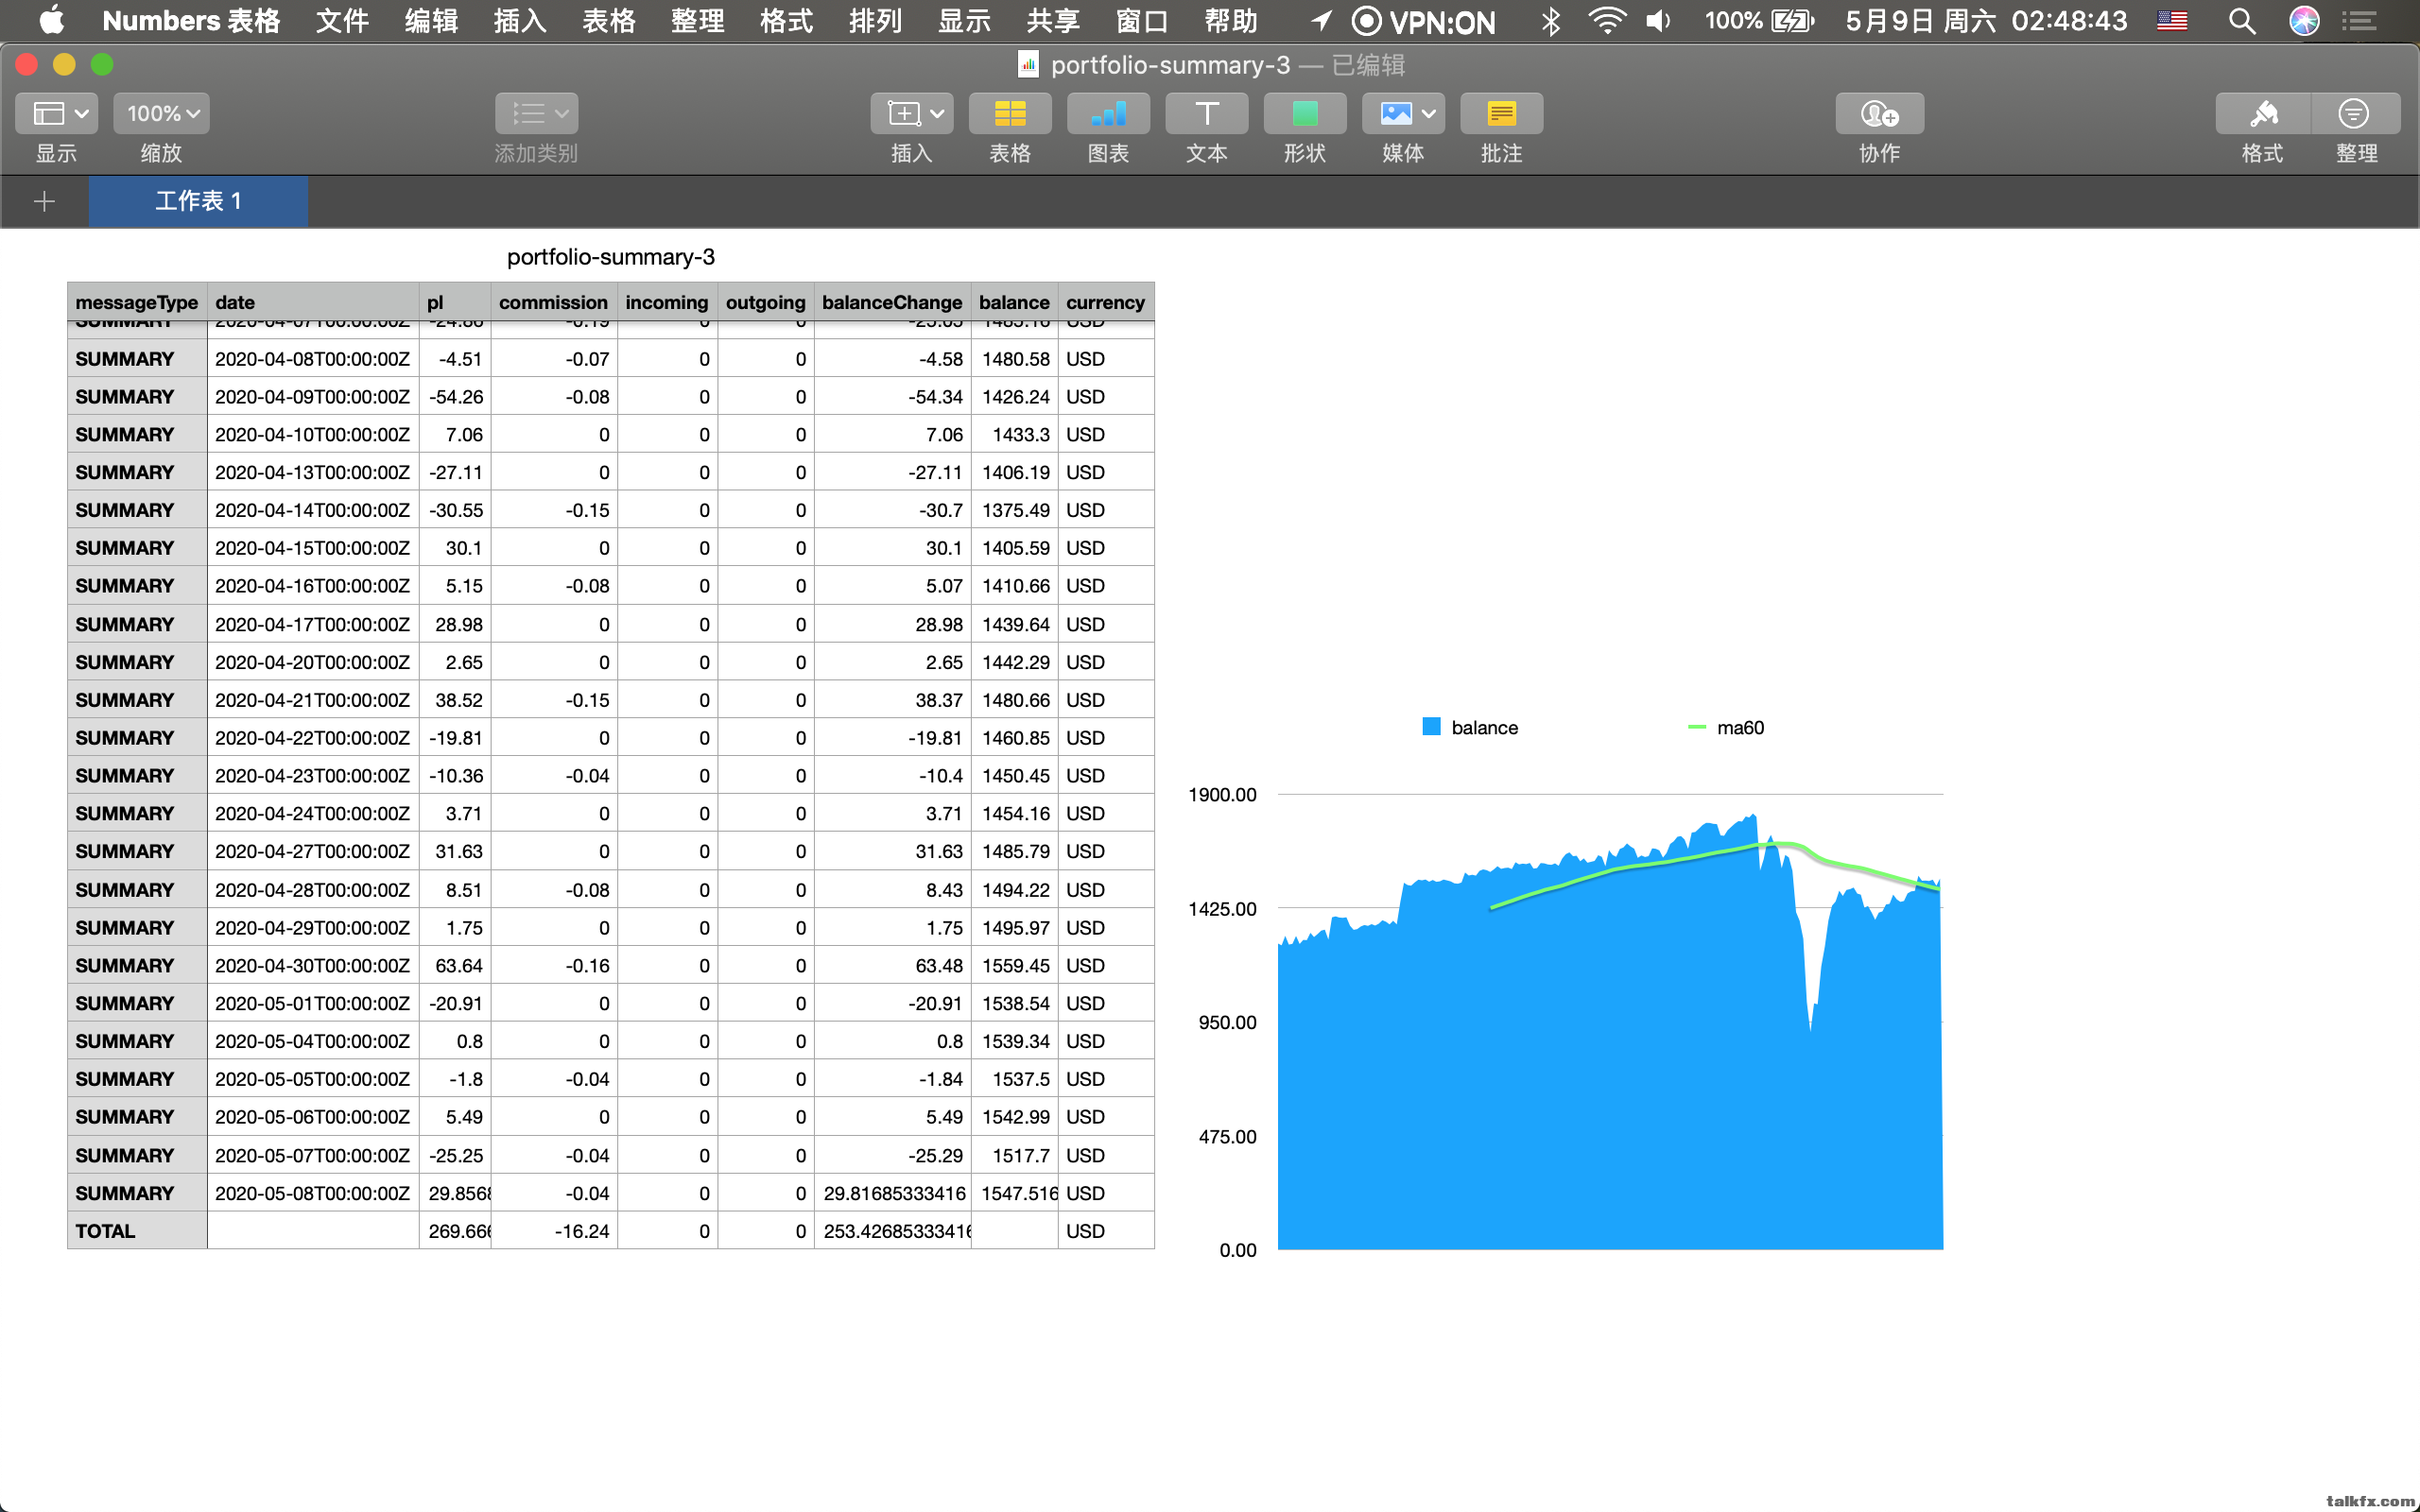The image size is (2420, 1512).
Task: Click the Bluetooth menu bar icon
Action: click(1551, 21)
